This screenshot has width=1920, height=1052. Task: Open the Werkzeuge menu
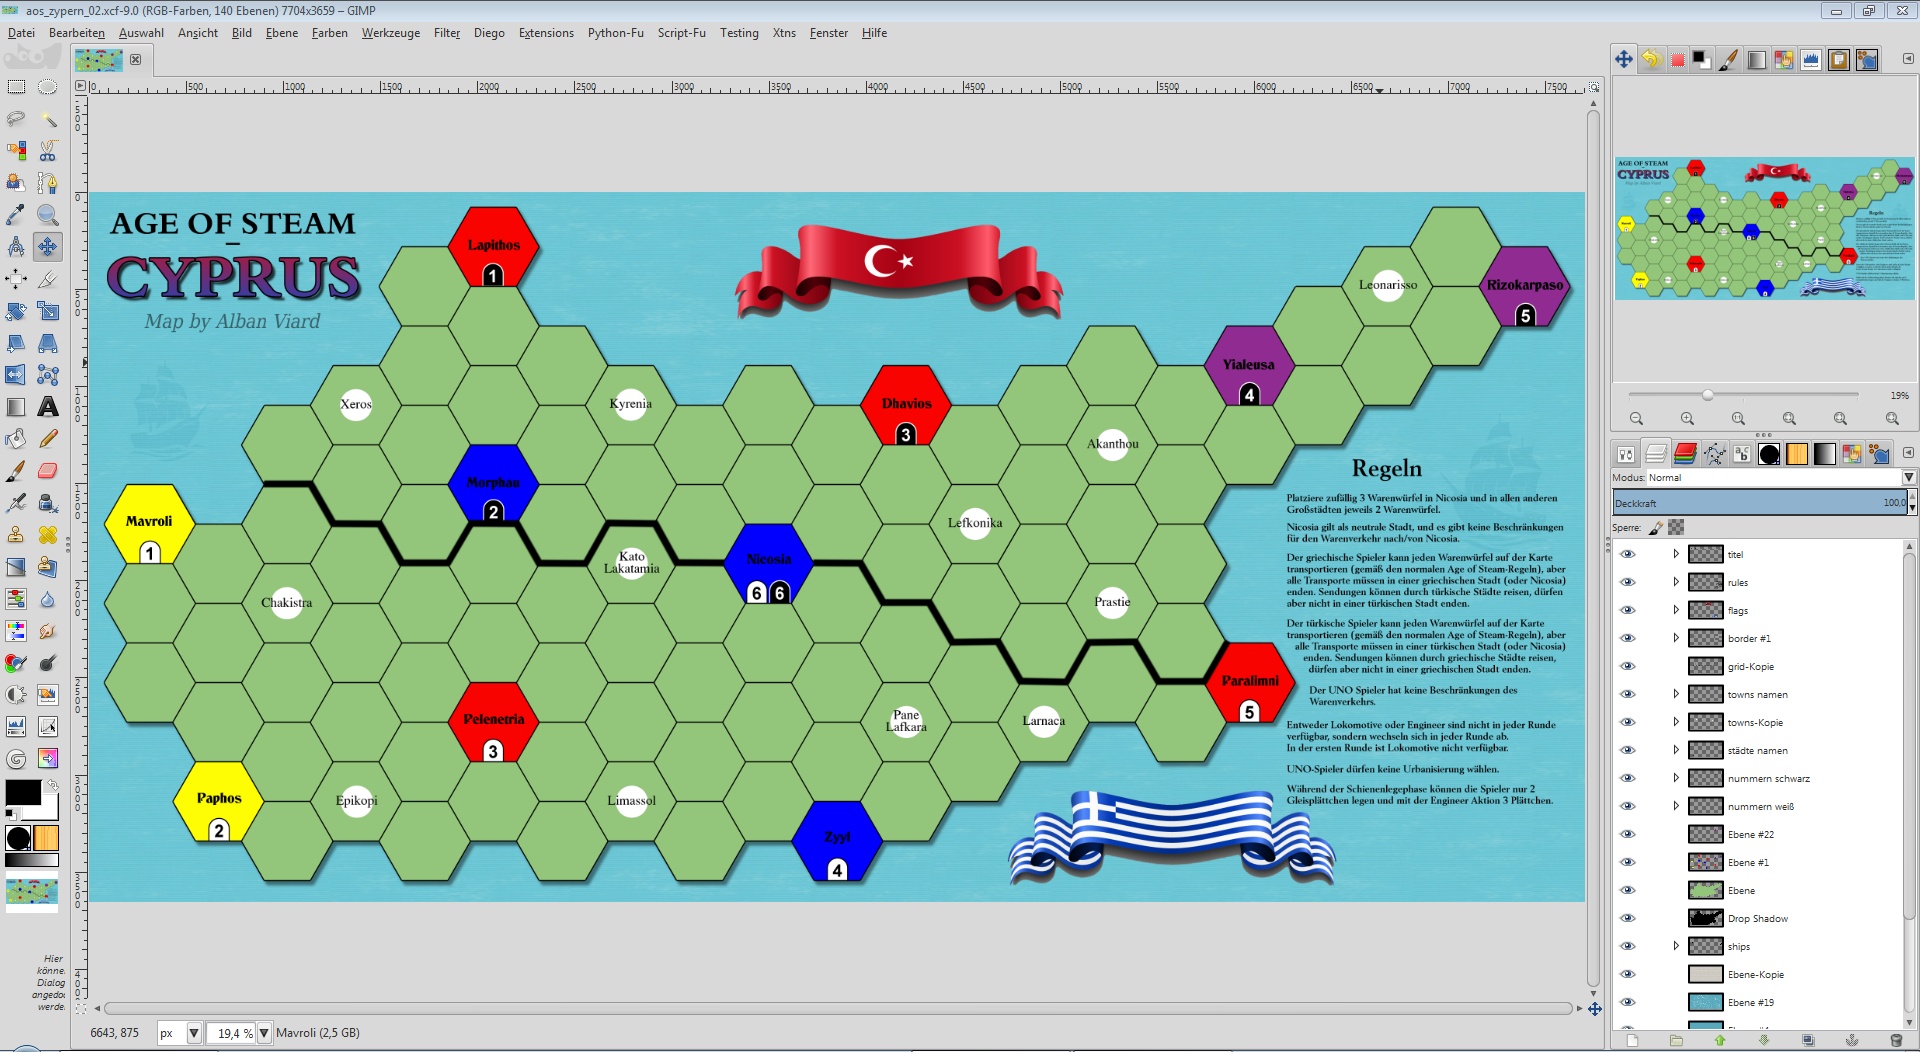(x=390, y=33)
